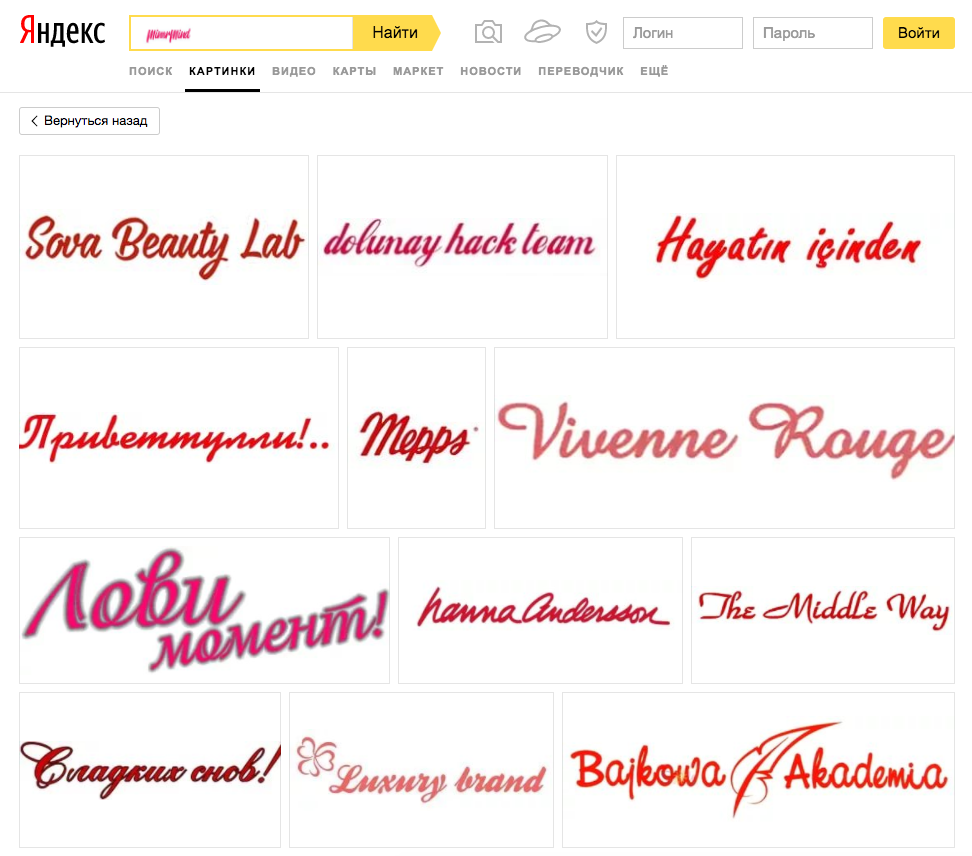Open the Mepps logo image
972x856 pixels.
coord(416,438)
